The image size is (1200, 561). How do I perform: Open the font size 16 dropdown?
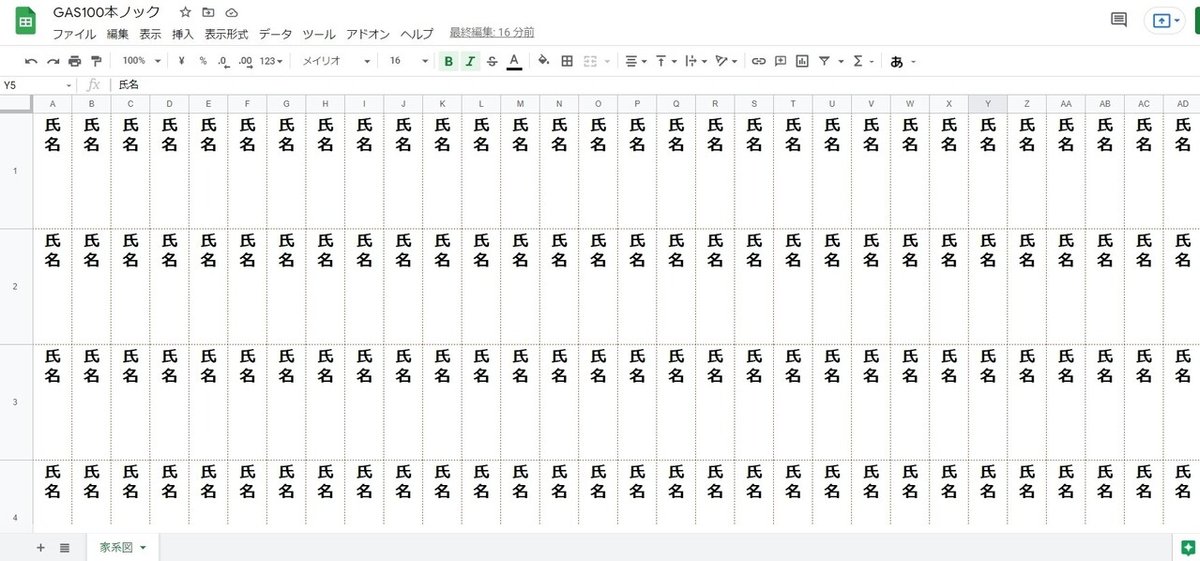click(408, 61)
